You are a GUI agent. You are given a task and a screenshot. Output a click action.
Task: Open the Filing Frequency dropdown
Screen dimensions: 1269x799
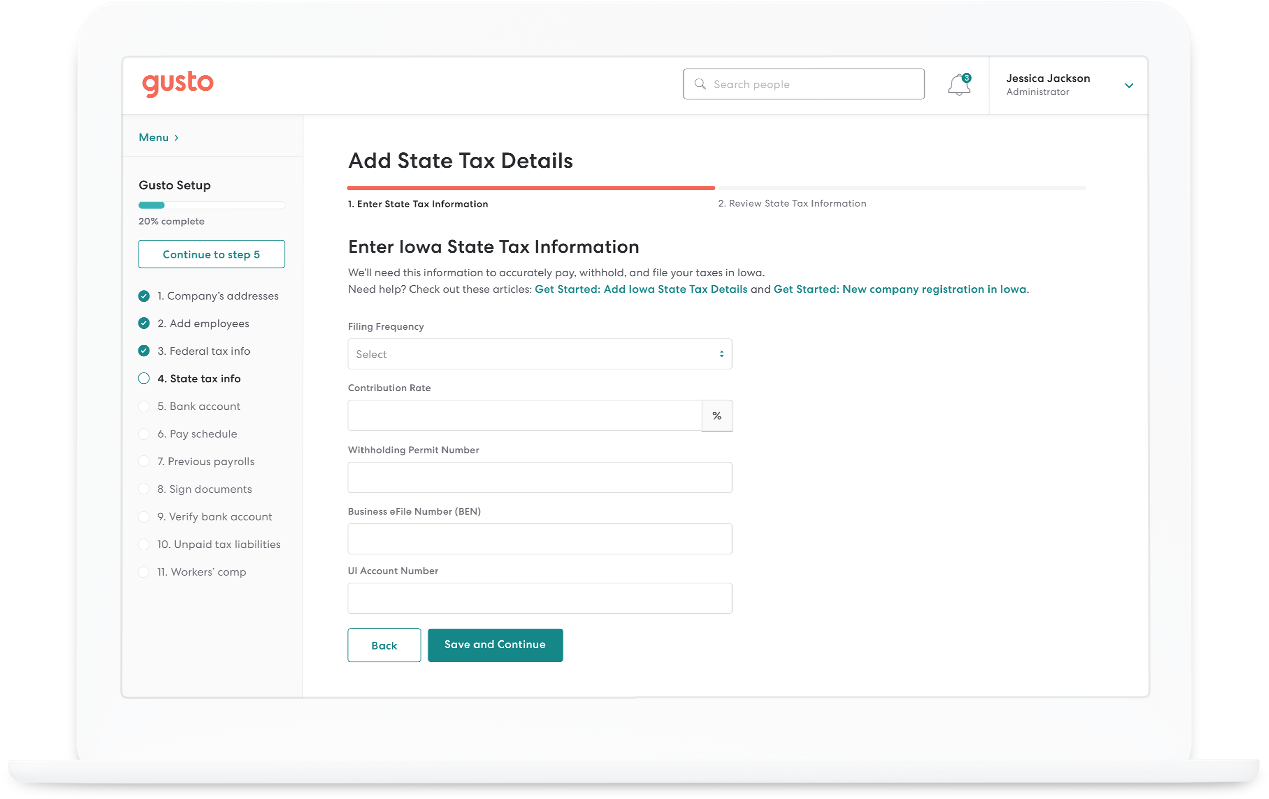[539, 354]
